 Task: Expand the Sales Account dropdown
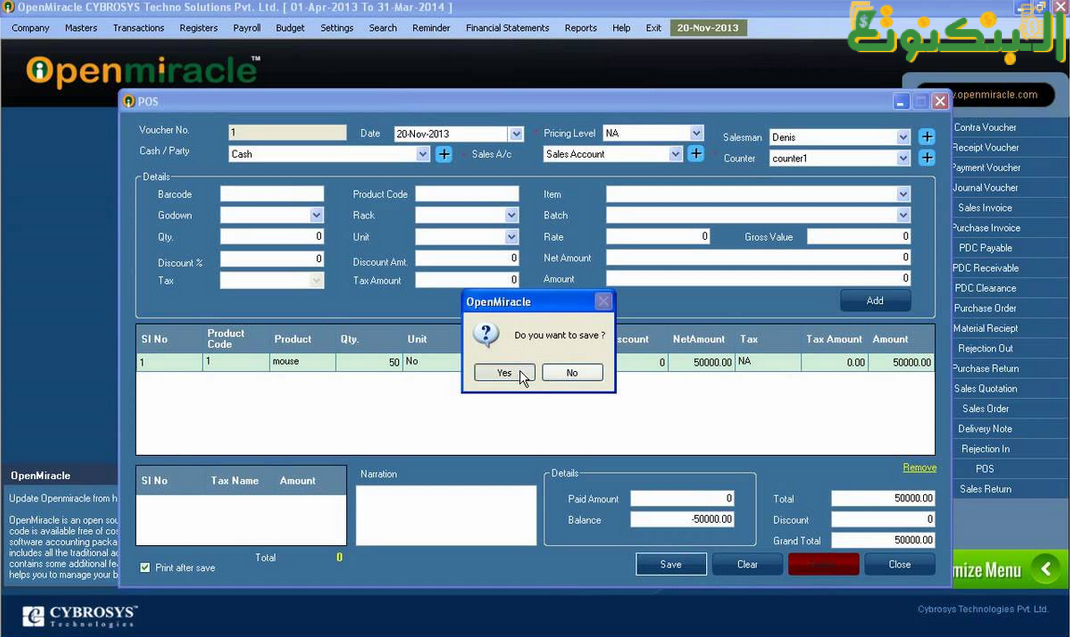675,154
